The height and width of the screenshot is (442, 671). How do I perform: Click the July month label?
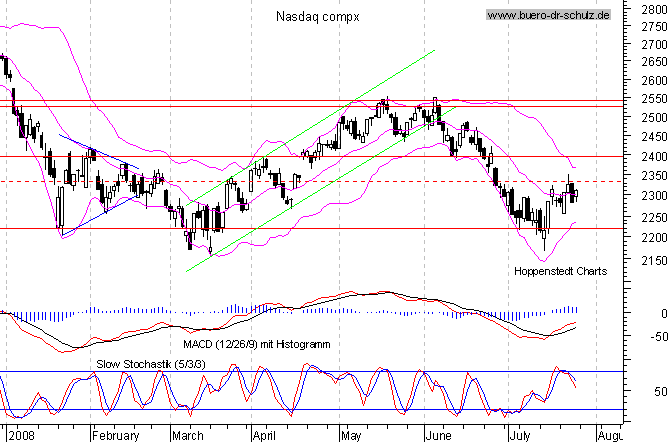coord(520,436)
